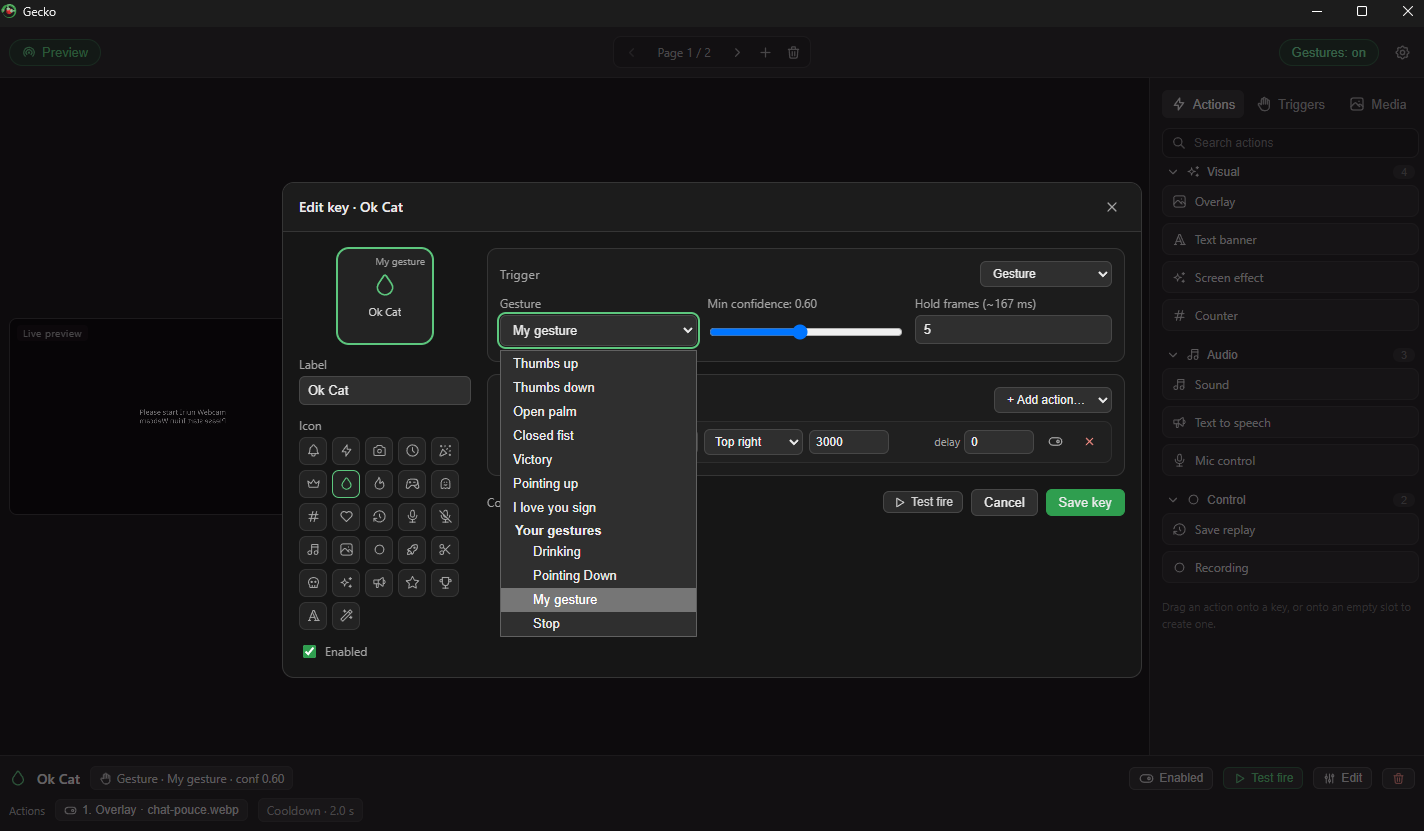Collapse the Visual actions section
This screenshot has height=831, width=1424.
point(1173,172)
